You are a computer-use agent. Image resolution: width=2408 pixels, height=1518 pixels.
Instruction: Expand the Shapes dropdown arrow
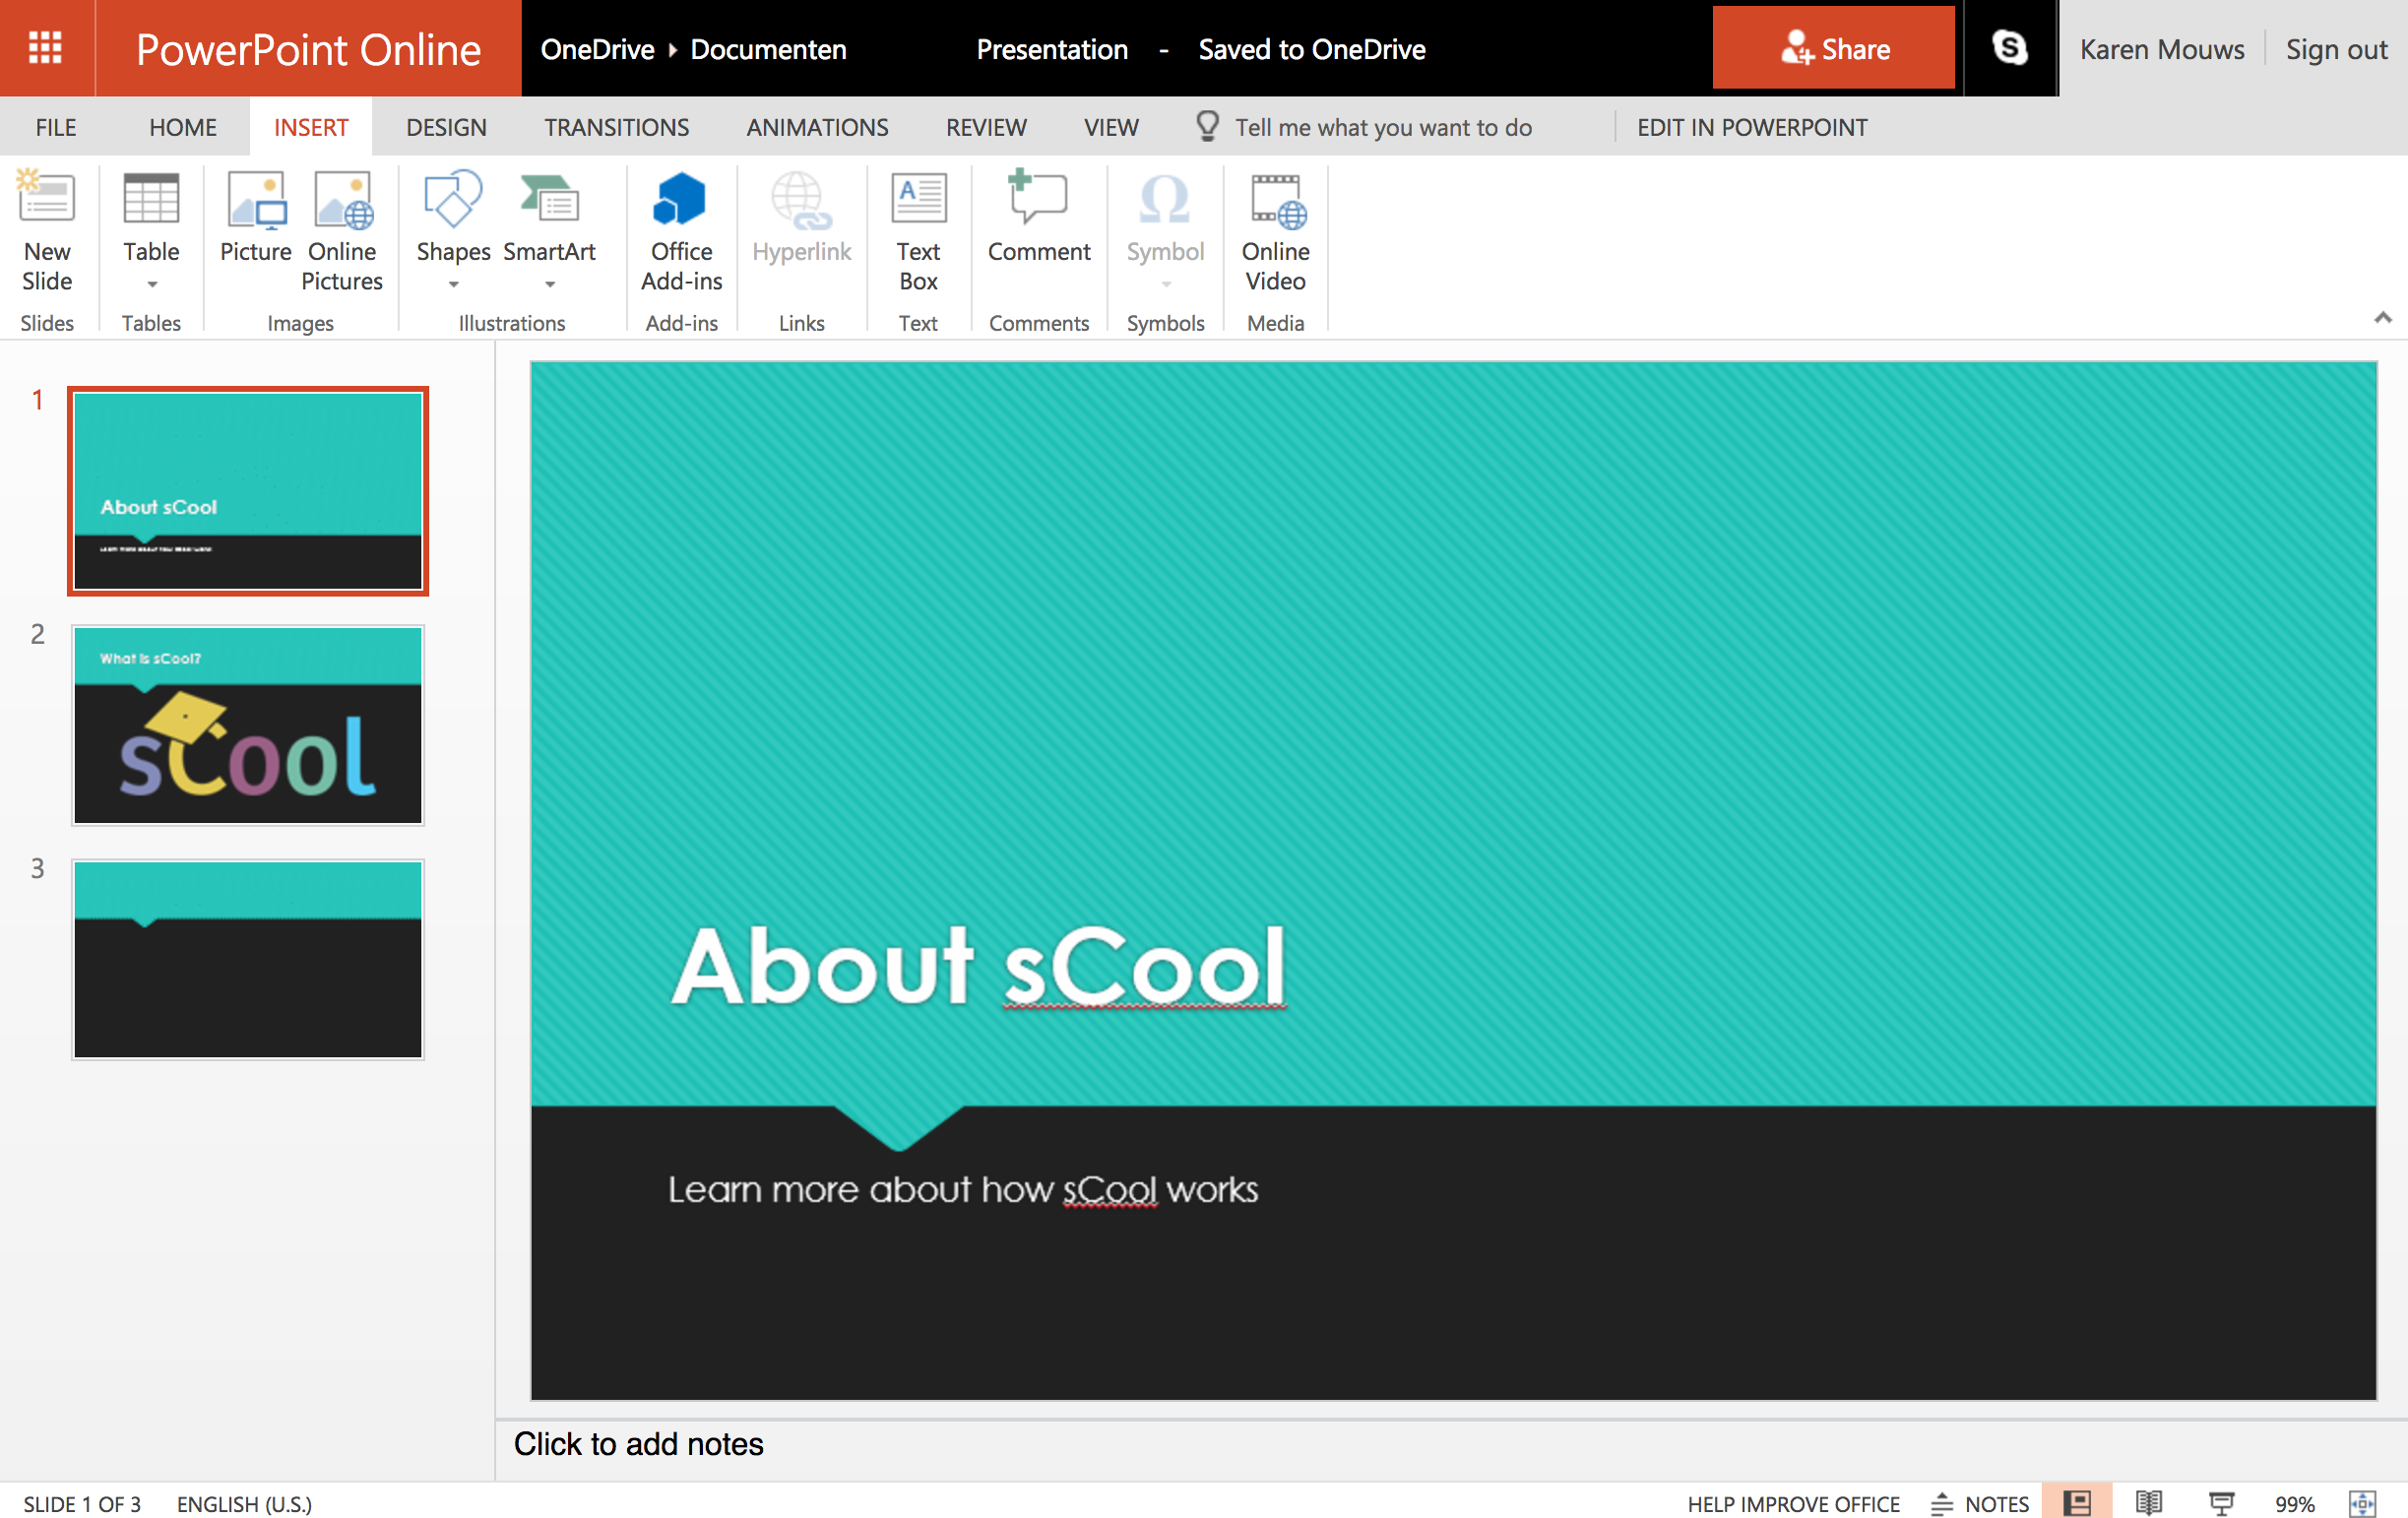click(454, 284)
